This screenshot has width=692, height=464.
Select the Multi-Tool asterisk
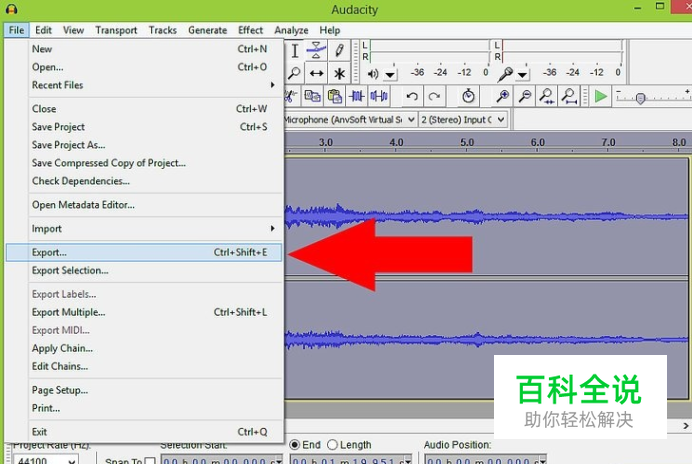[x=339, y=73]
